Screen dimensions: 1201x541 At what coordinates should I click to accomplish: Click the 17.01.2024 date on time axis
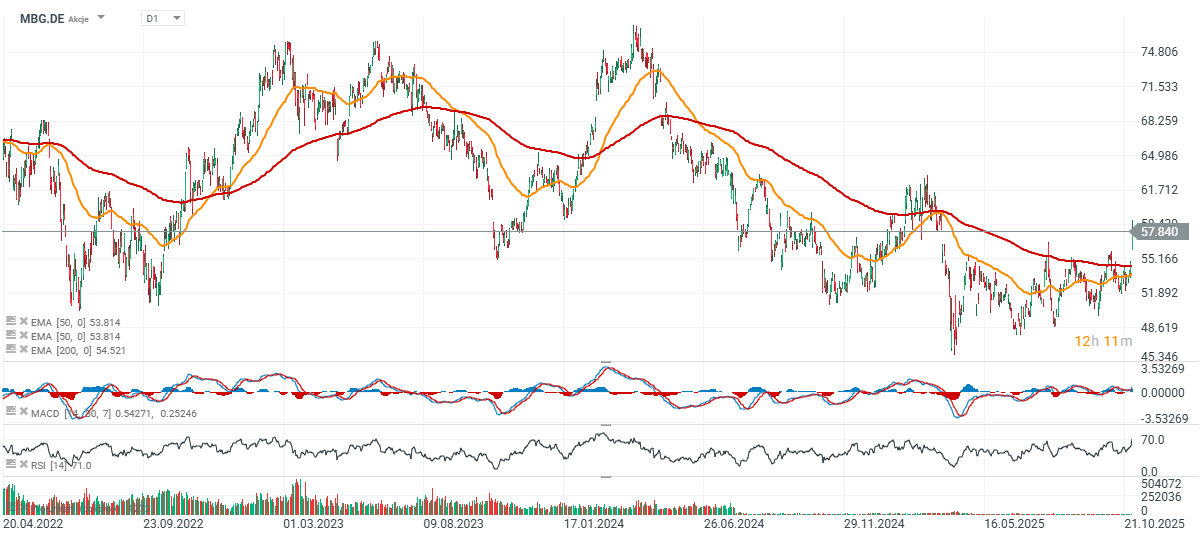click(x=594, y=523)
